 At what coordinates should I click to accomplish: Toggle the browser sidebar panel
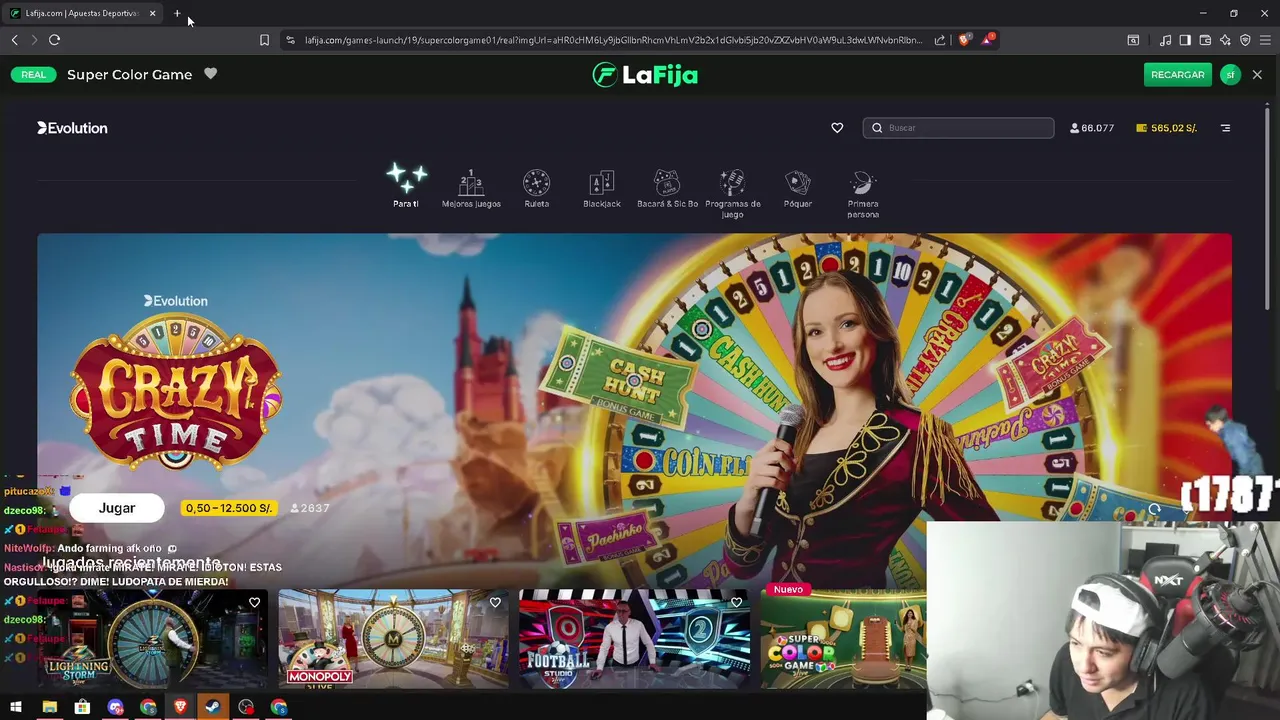pyautogui.click(x=1185, y=40)
